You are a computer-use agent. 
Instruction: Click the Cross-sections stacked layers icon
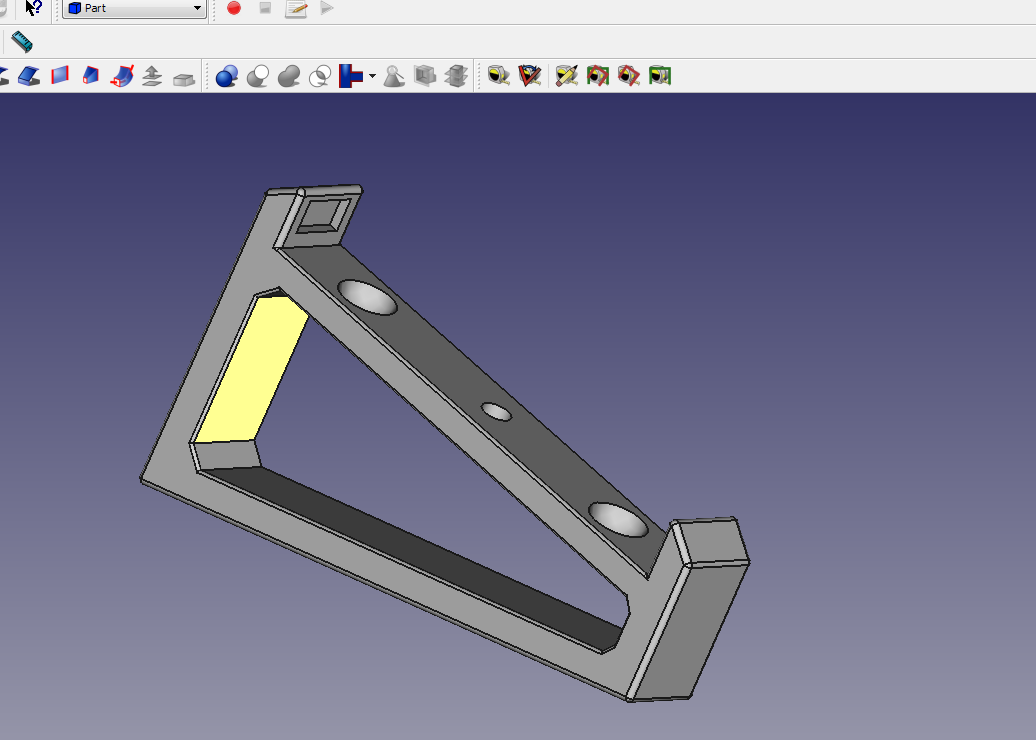(456, 75)
